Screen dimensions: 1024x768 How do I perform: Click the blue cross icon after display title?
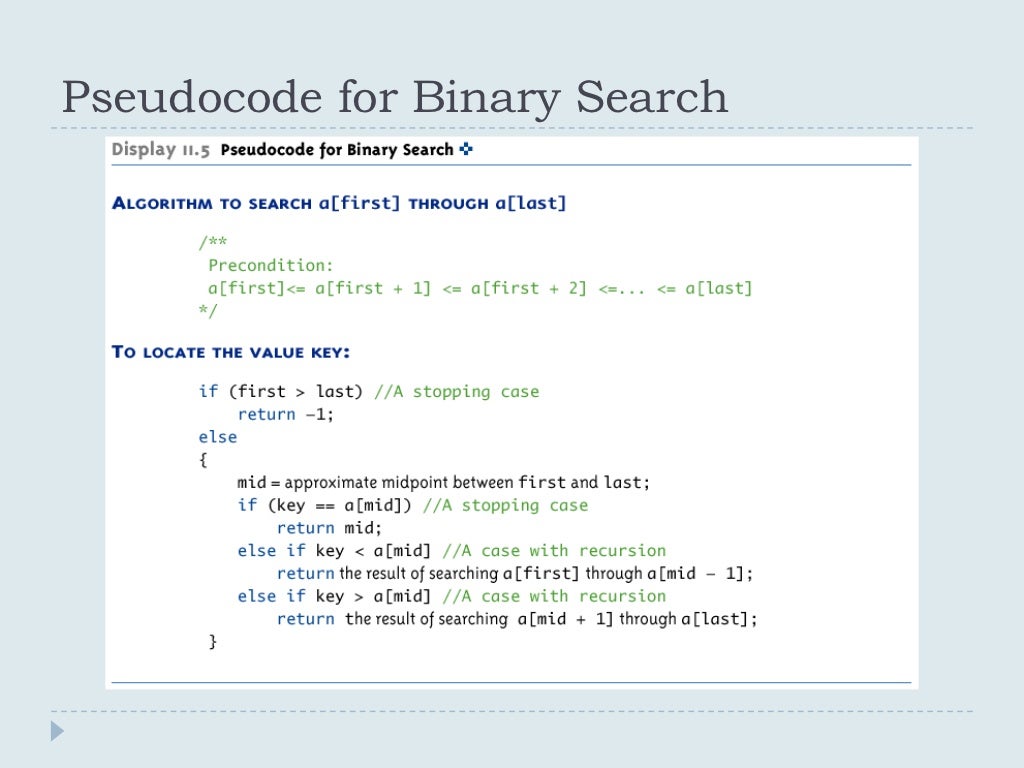pyautogui.click(x=466, y=149)
